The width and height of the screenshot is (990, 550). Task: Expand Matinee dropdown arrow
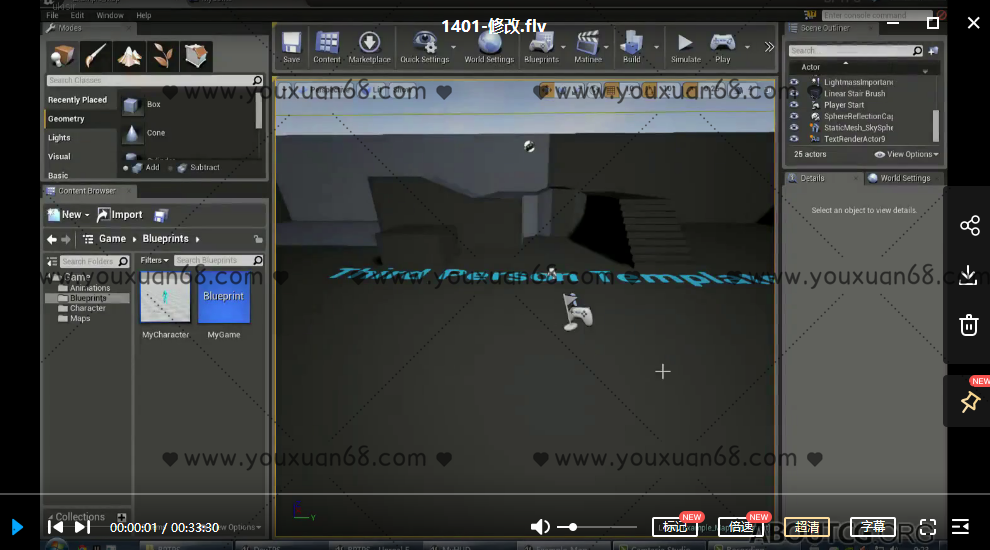coord(606,47)
